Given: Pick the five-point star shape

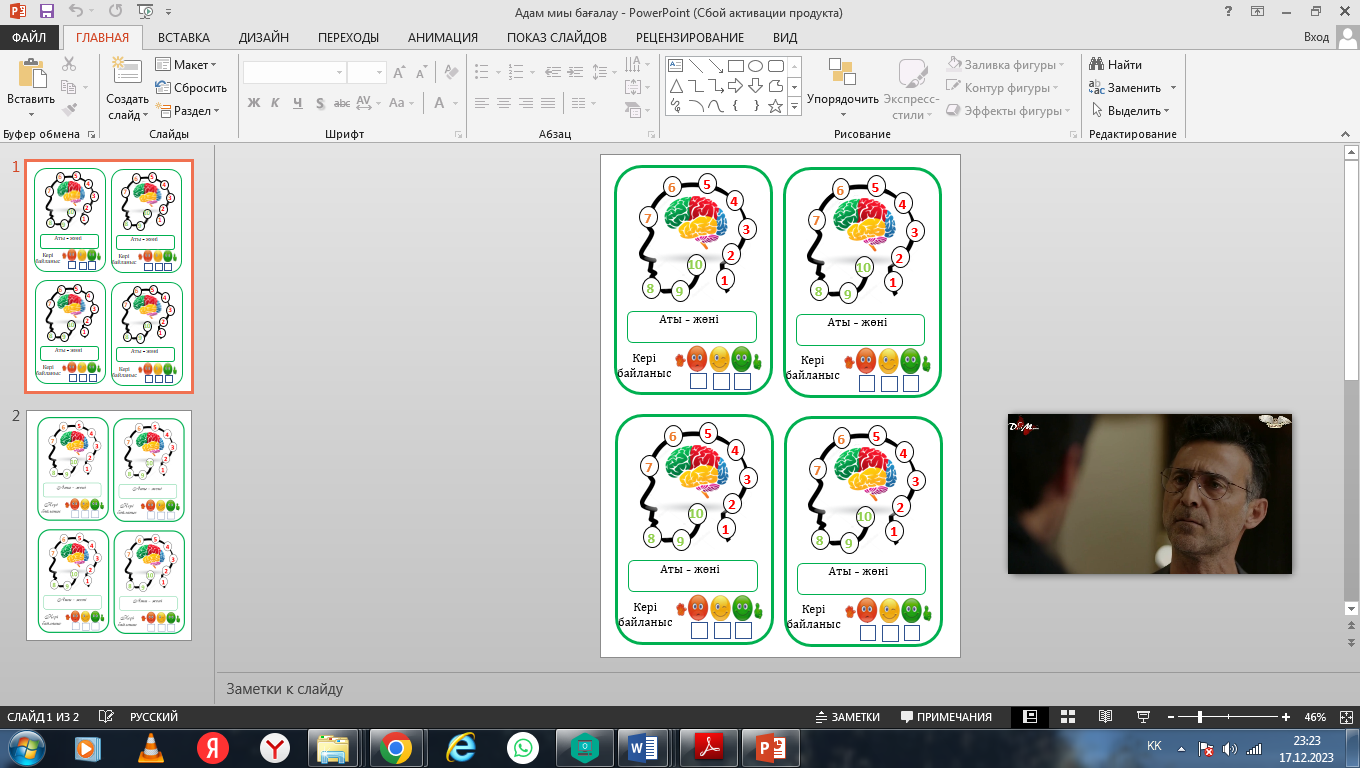Looking at the screenshot, I should (x=775, y=106).
